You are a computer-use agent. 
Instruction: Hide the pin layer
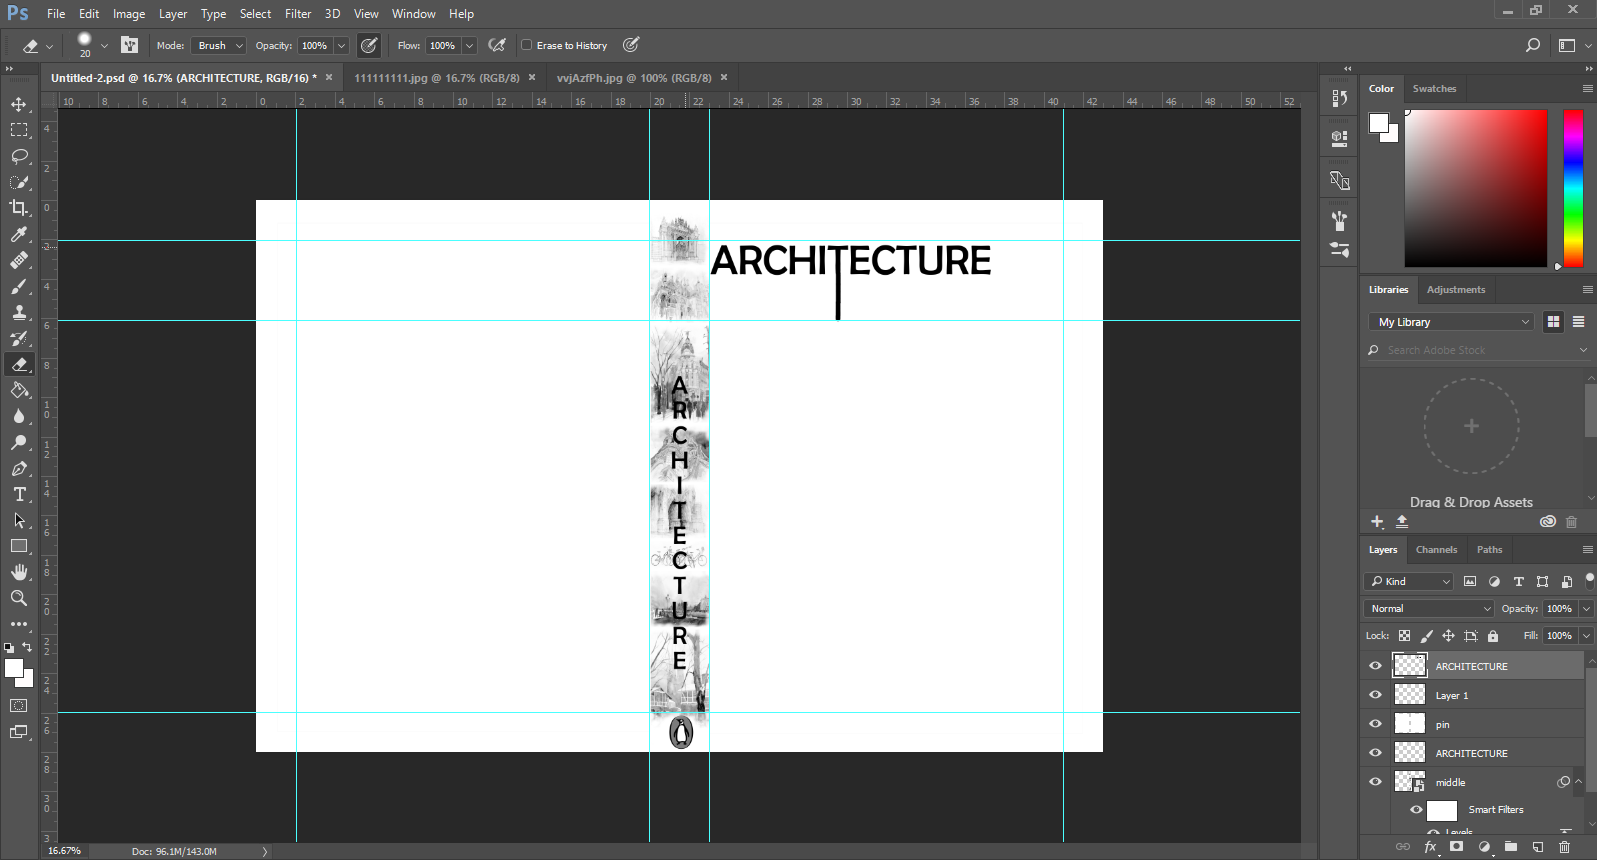pos(1376,724)
